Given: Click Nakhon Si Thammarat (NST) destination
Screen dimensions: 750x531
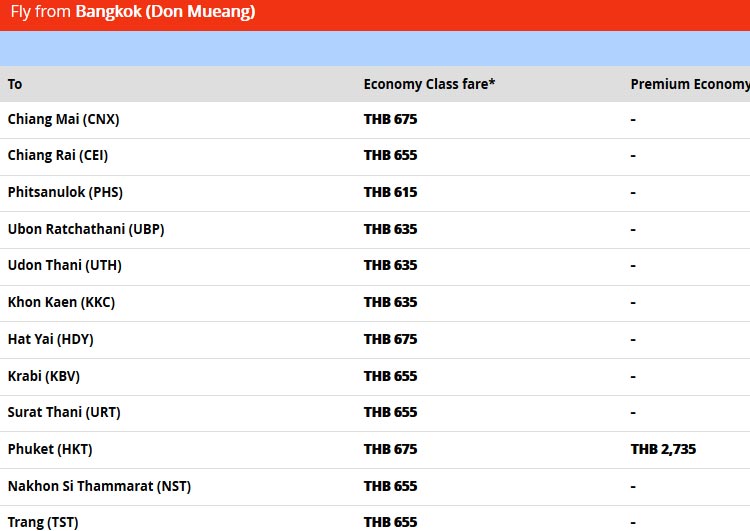Looking at the screenshot, I should 99,486.
